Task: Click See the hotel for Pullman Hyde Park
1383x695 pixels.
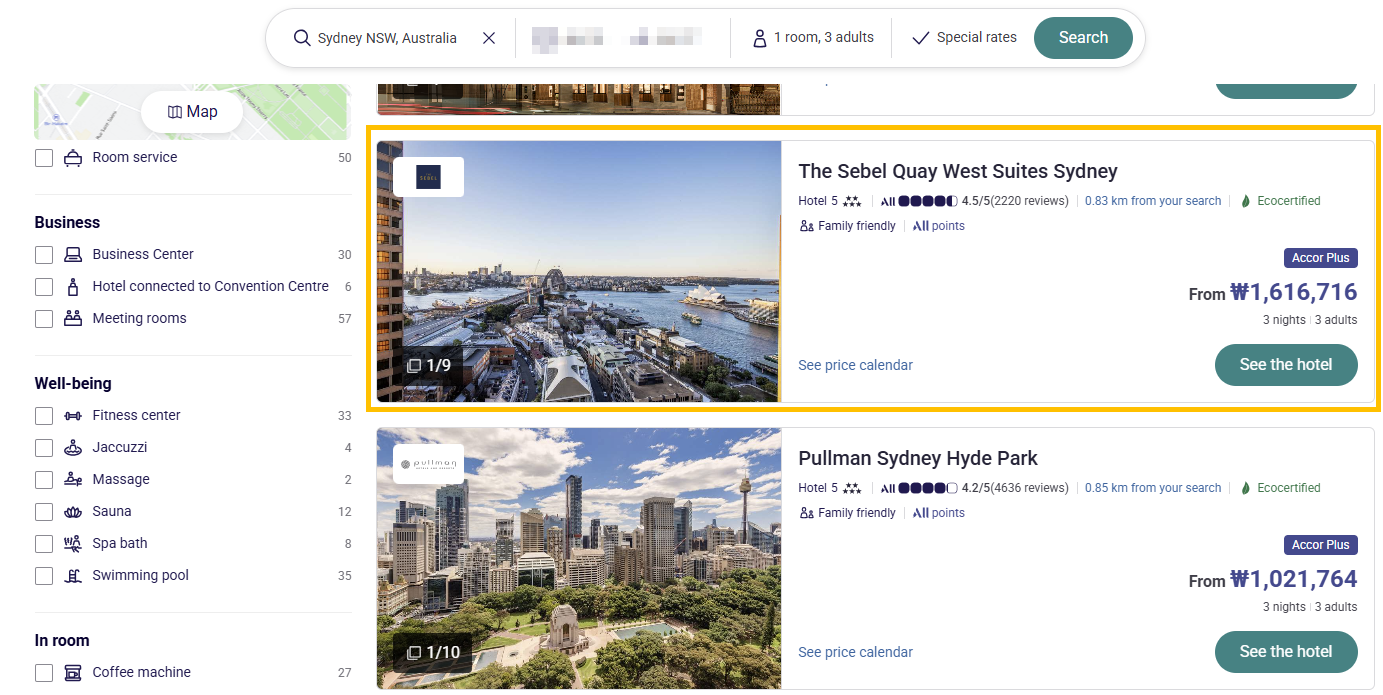Action: 1286,652
